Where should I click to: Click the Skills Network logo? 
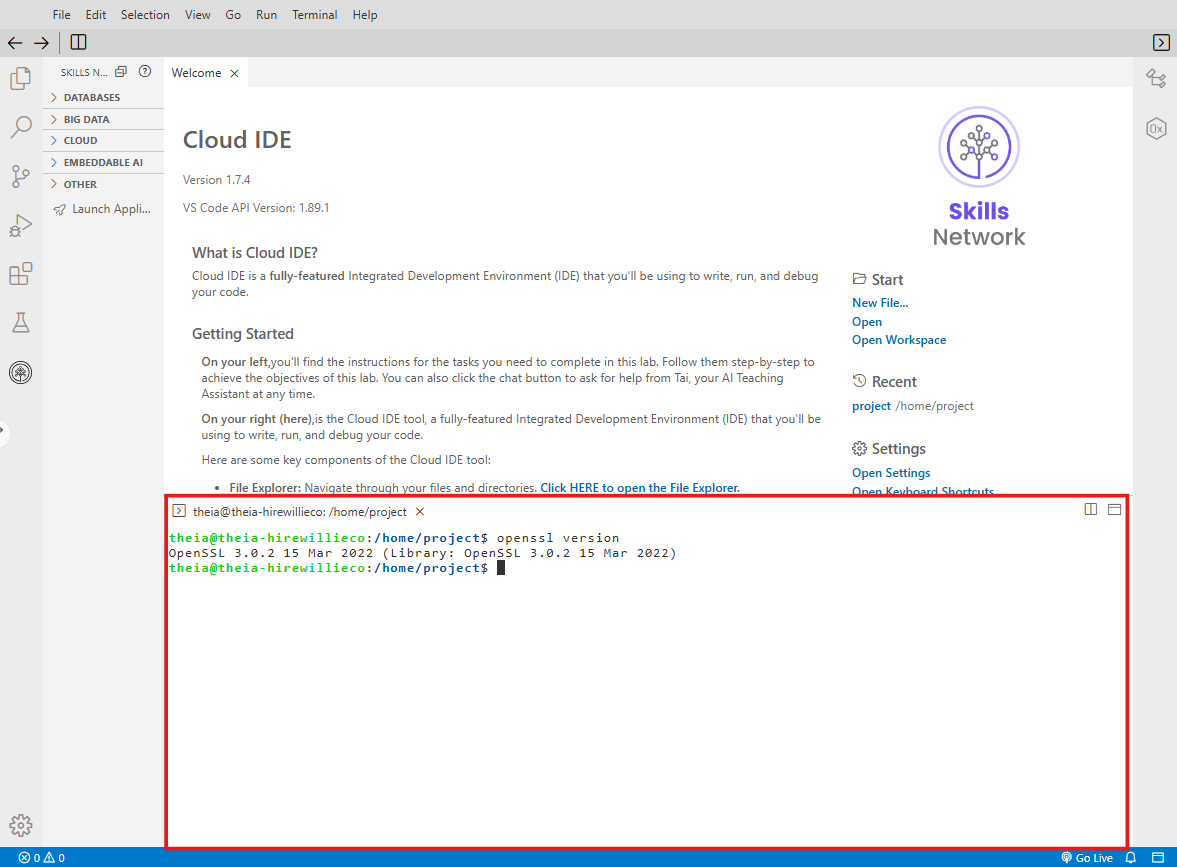979,176
